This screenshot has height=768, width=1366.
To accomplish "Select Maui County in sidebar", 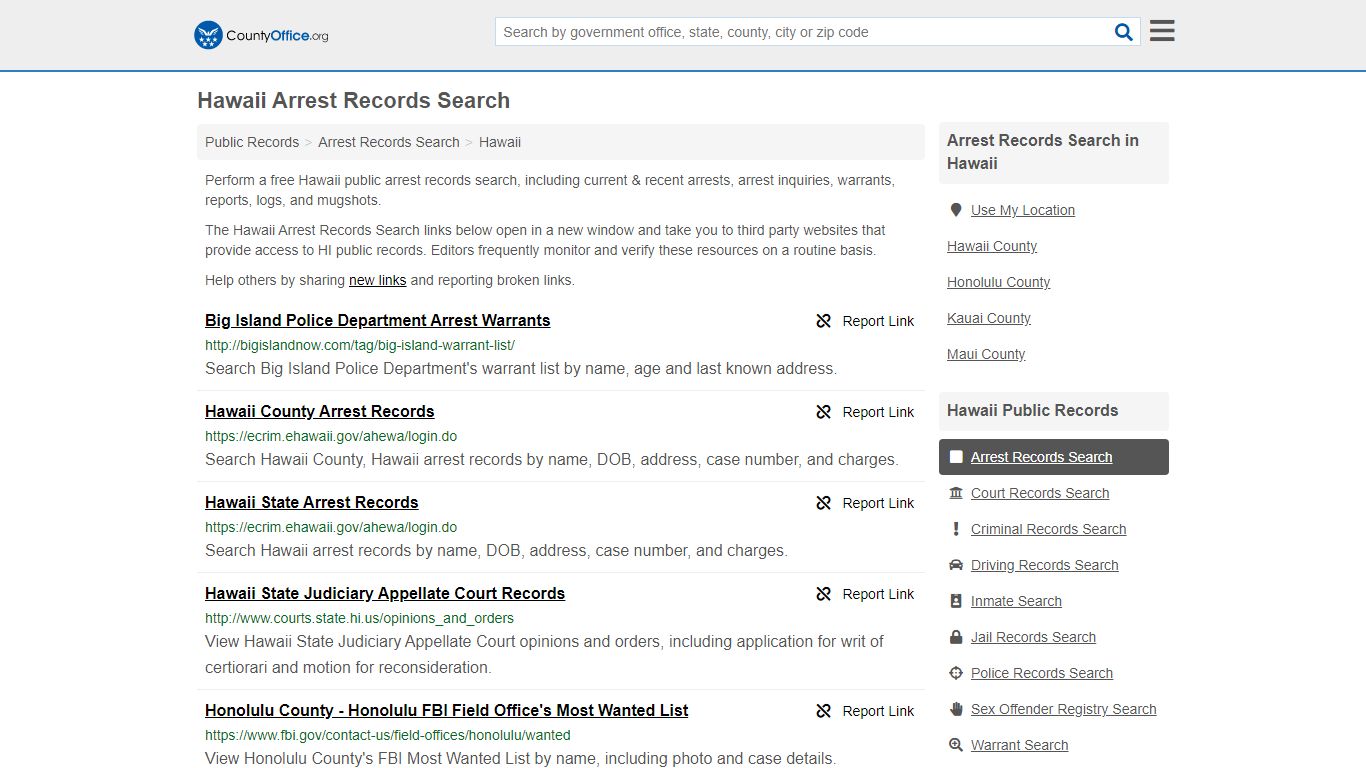I will pyautogui.click(x=986, y=354).
